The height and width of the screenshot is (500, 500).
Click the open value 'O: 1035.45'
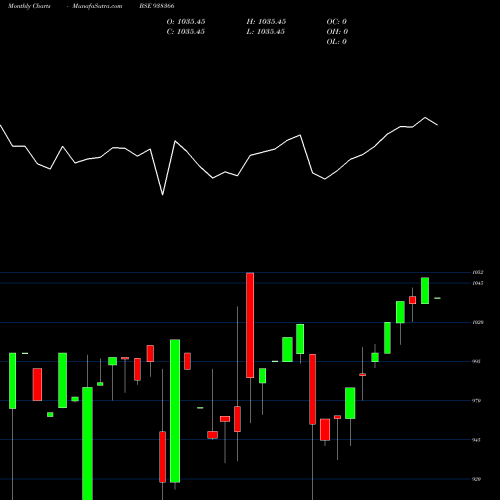186,22
